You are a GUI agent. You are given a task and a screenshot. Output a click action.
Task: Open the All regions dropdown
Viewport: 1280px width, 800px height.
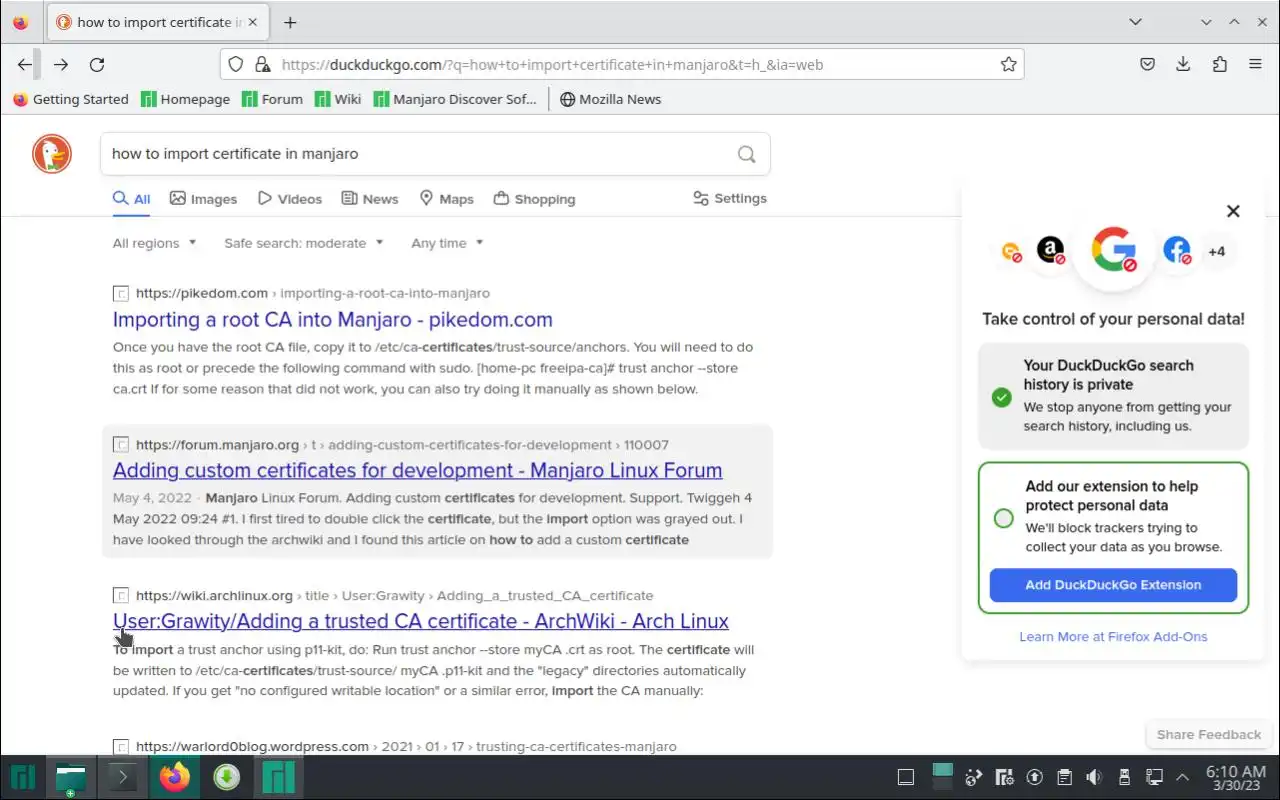point(154,243)
